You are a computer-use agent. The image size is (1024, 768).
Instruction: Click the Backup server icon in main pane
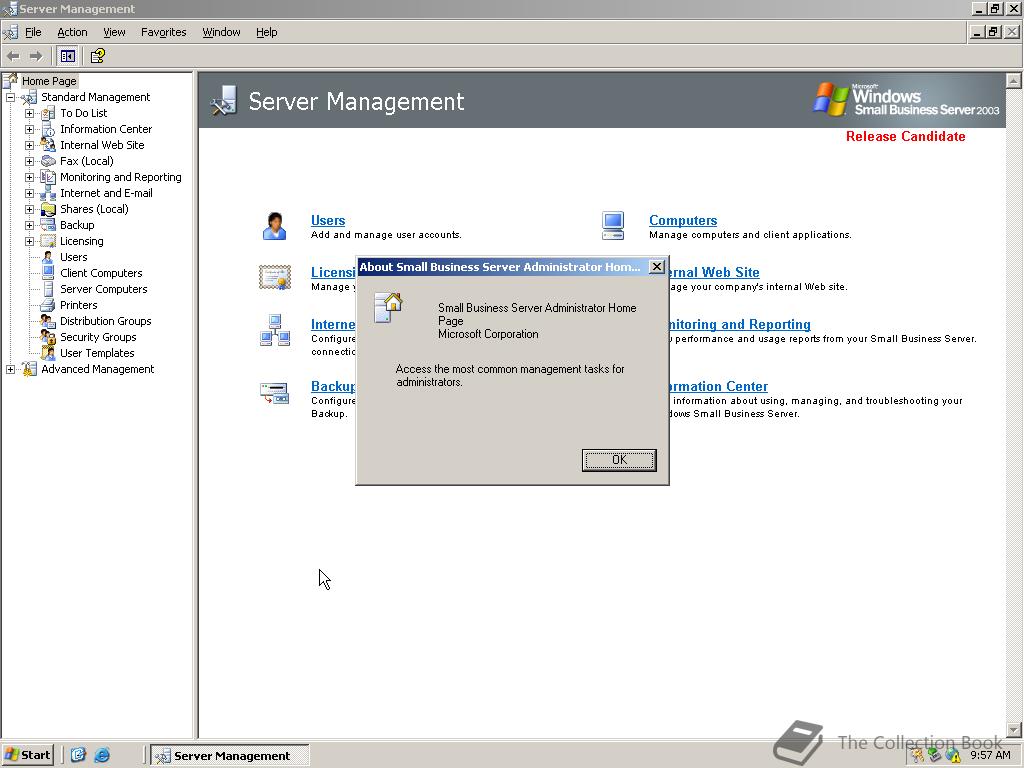click(x=274, y=392)
